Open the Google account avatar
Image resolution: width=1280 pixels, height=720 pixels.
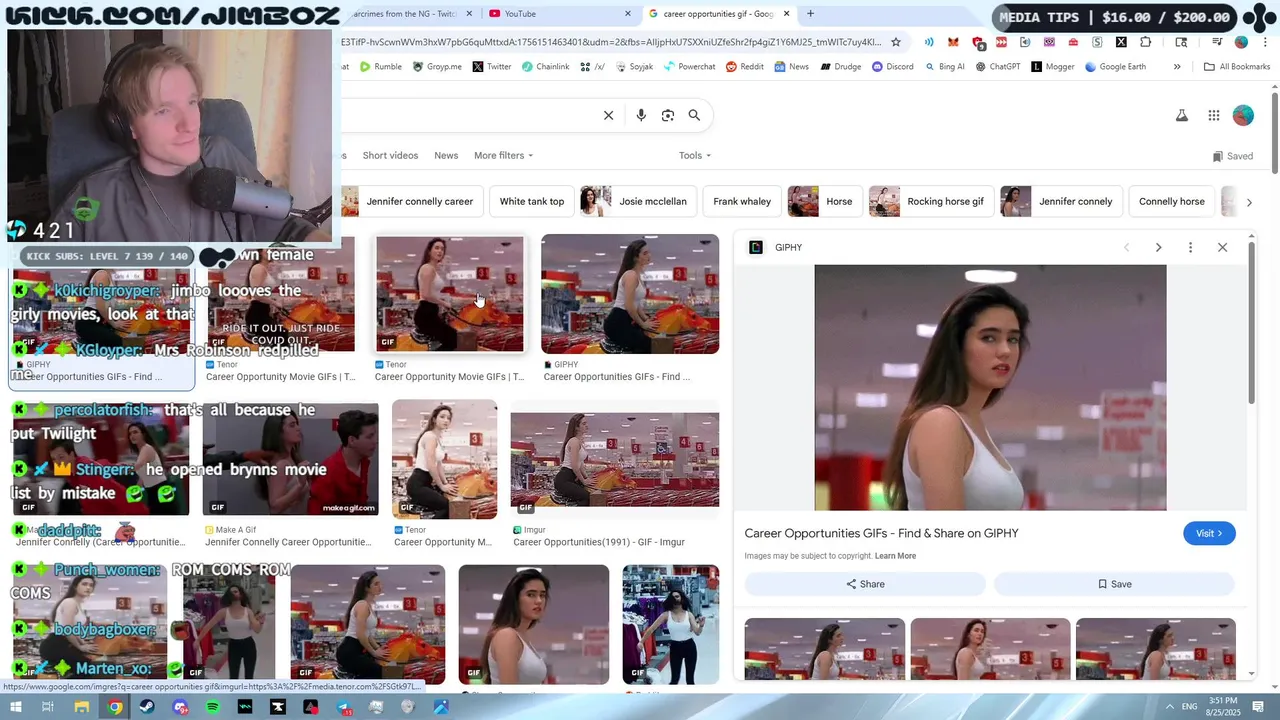(1243, 115)
